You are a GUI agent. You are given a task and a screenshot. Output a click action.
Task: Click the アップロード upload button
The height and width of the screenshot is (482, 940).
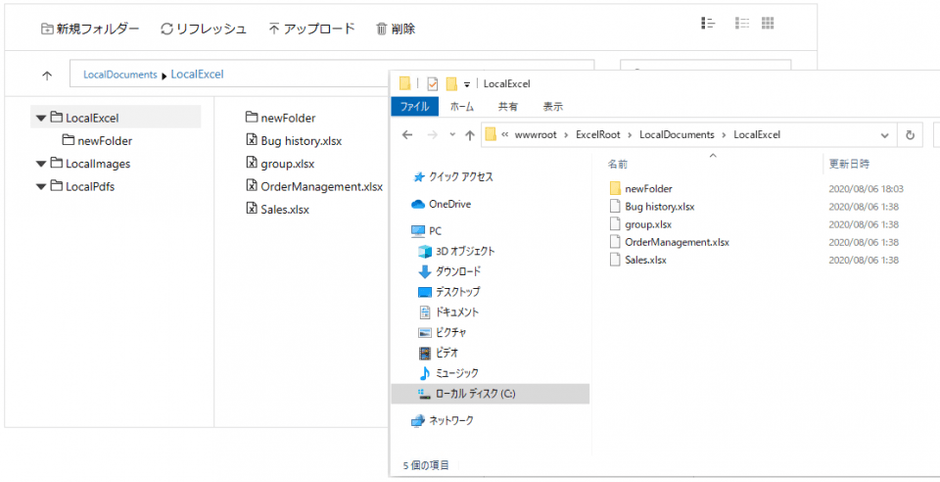(x=311, y=29)
